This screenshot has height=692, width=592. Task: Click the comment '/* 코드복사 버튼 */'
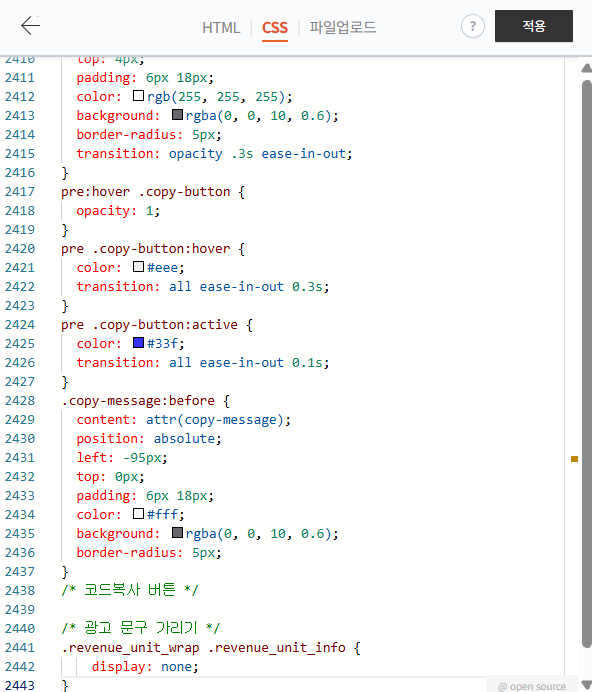point(130,590)
